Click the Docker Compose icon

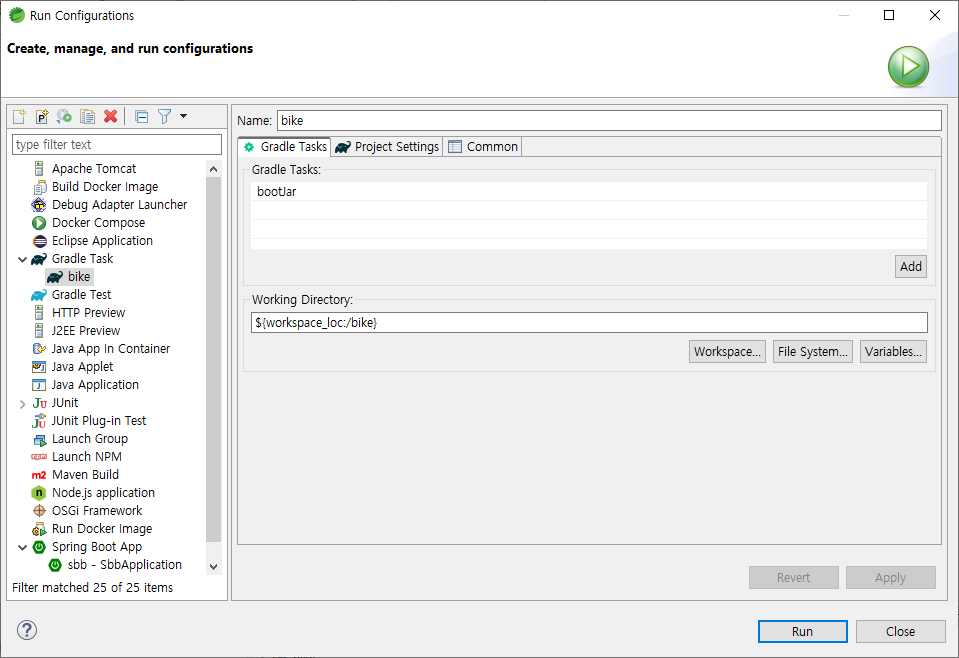pos(39,223)
